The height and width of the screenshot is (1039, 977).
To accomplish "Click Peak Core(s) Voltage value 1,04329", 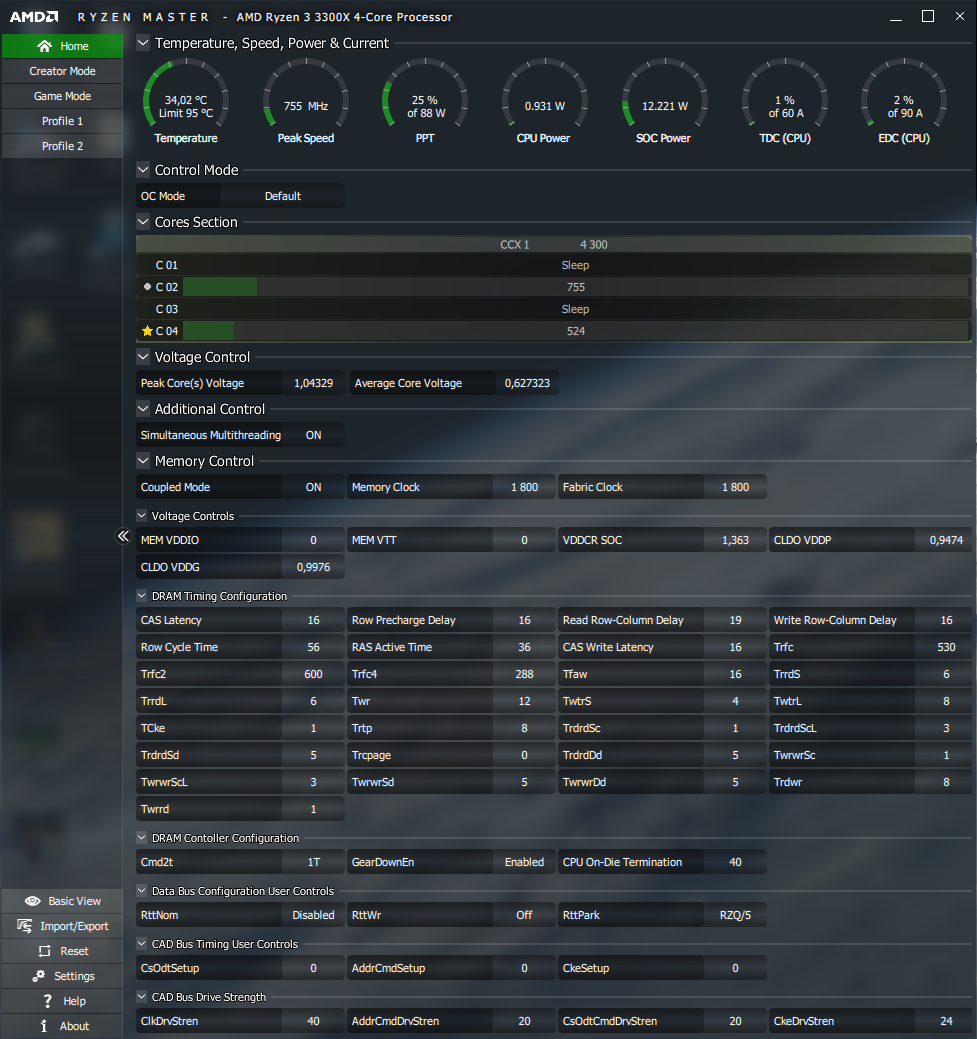I will coord(314,383).
